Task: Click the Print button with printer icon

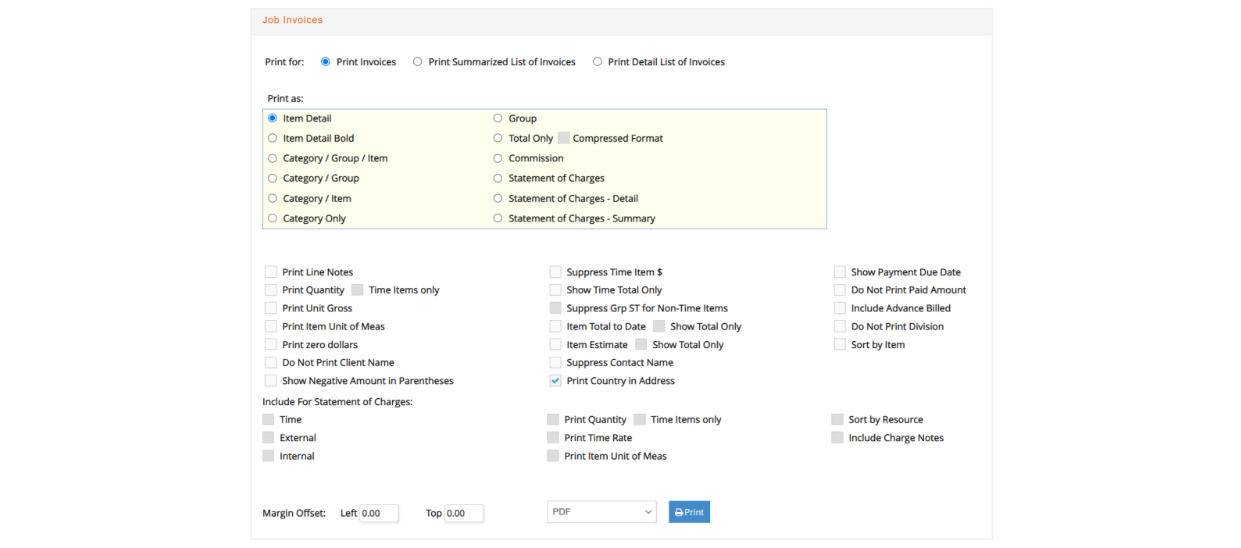Action: click(x=689, y=512)
